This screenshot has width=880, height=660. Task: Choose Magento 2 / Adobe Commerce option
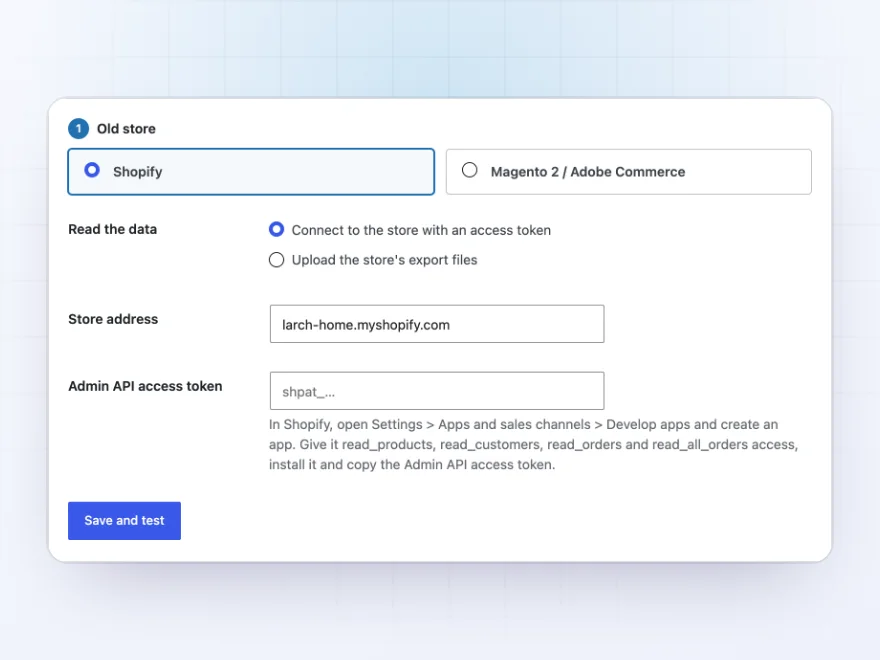point(629,172)
